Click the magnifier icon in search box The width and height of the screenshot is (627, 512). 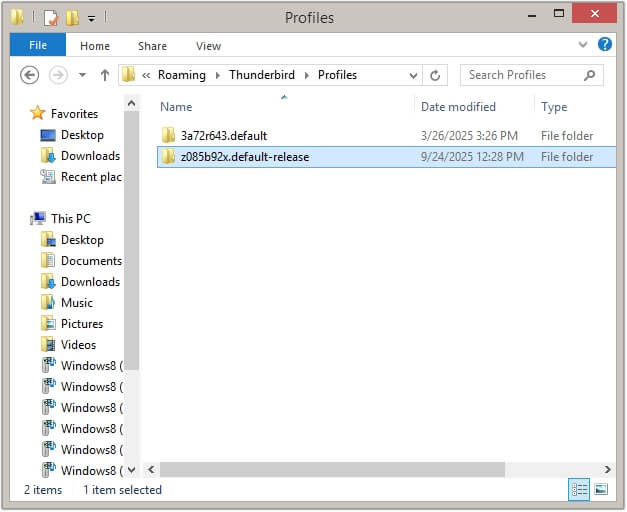tap(591, 75)
